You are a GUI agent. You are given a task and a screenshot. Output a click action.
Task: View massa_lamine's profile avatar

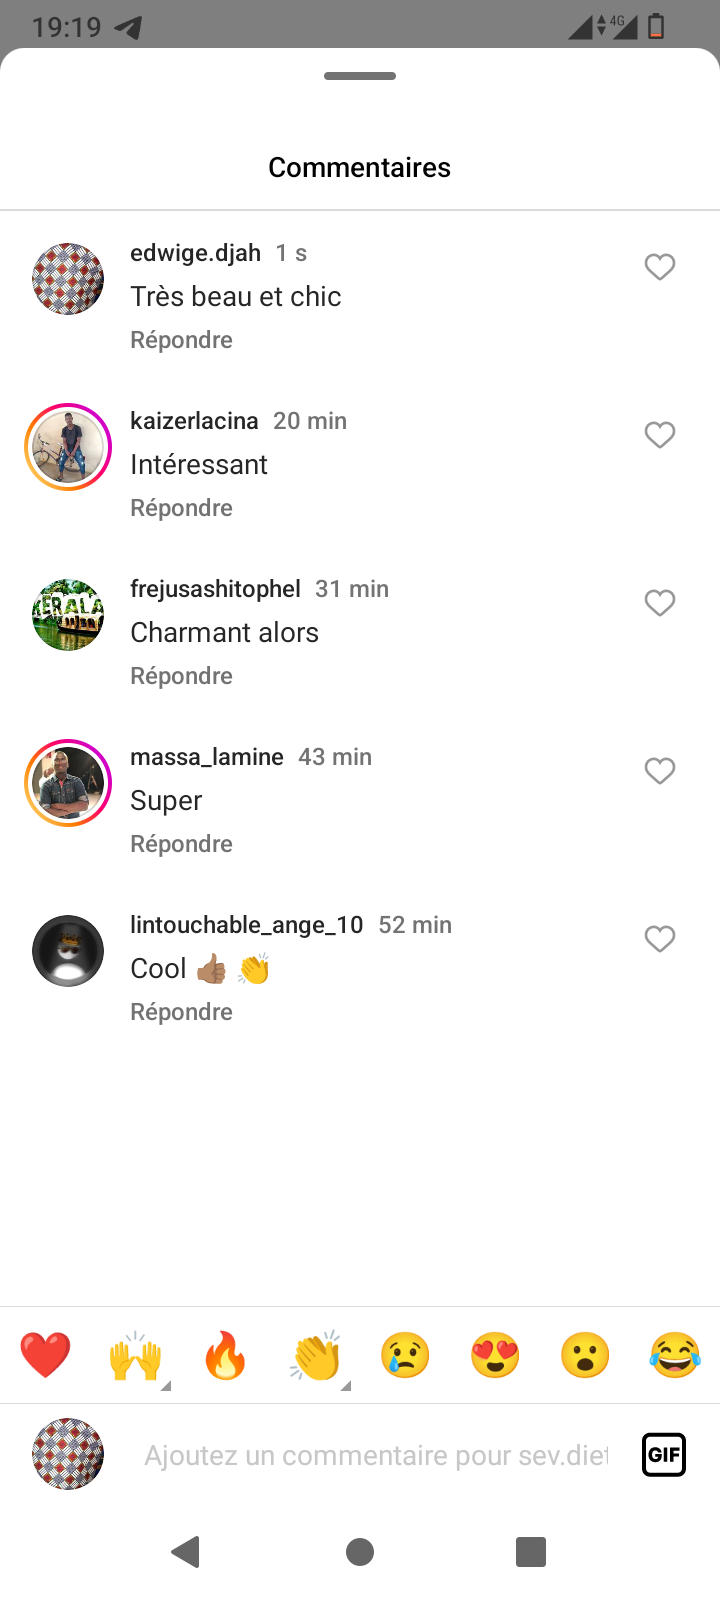pyautogui.click(x=68, y=783)
